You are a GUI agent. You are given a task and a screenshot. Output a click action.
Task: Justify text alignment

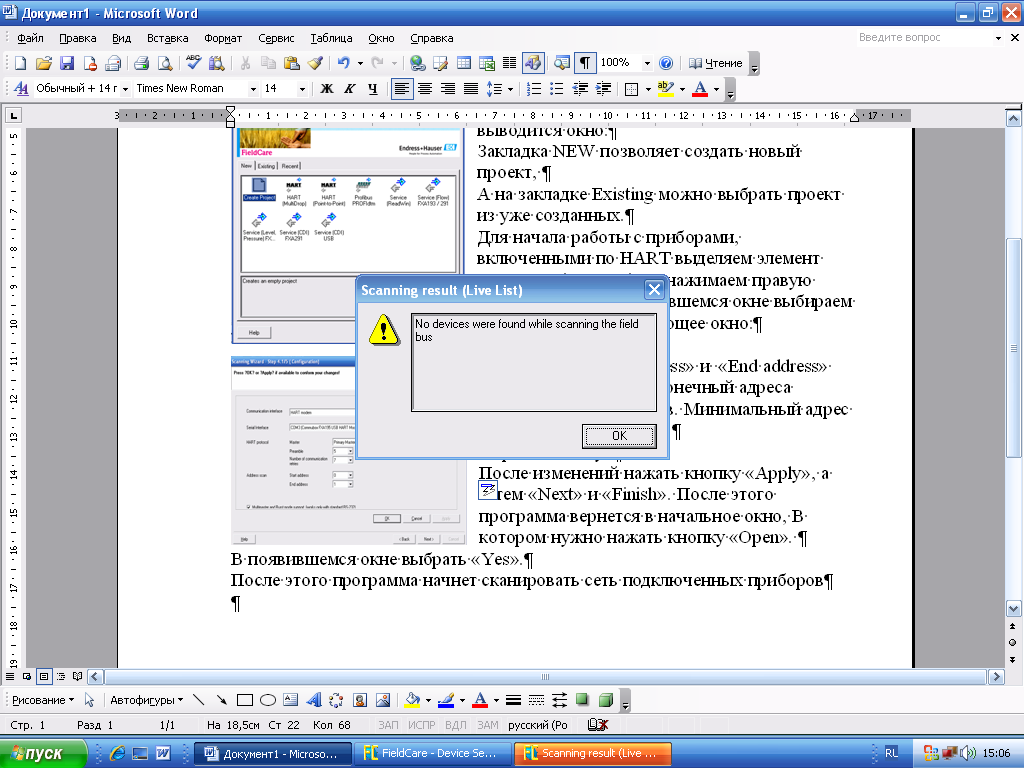471,88
